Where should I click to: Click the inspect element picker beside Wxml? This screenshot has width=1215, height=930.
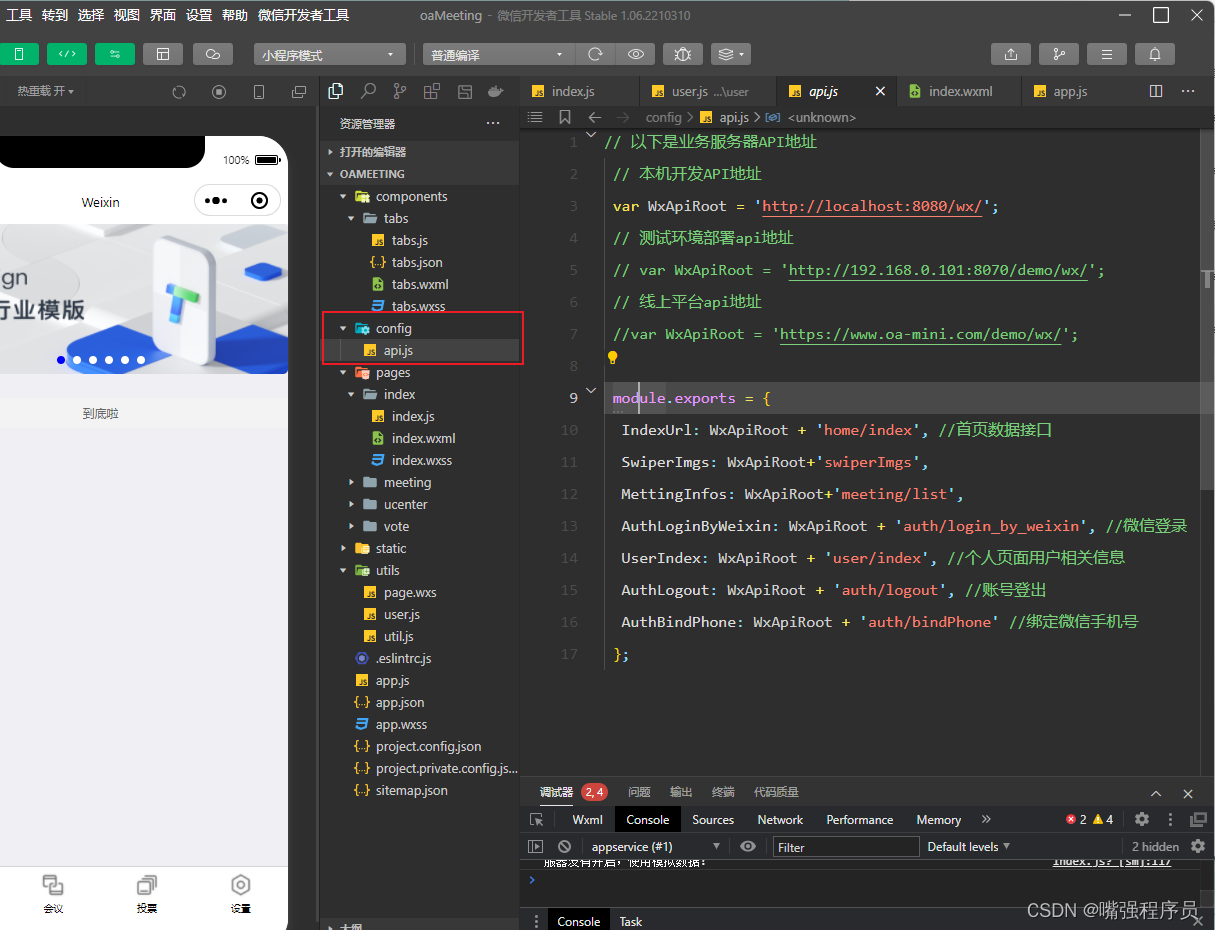[x=537, y=820]
